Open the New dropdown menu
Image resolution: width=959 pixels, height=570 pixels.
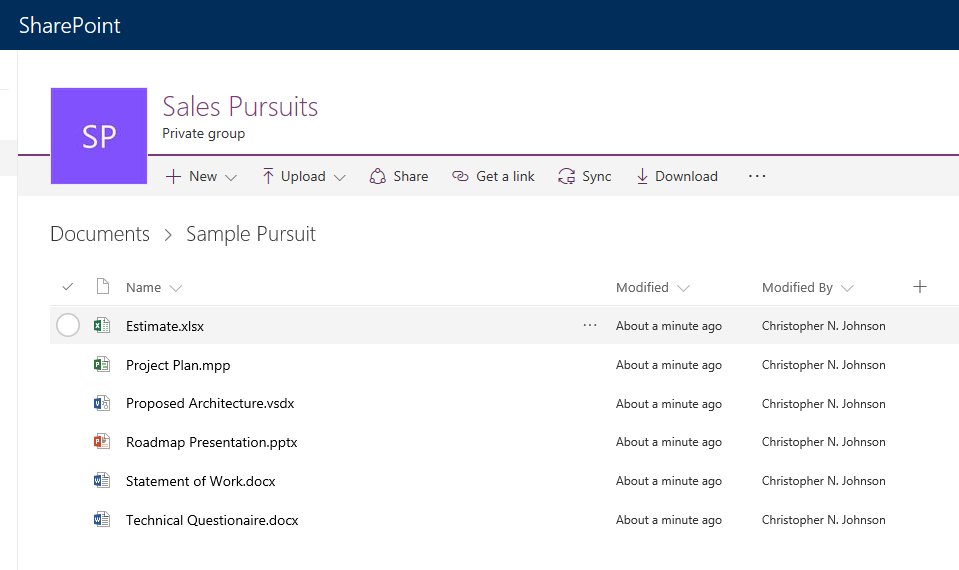coord(201,176)
